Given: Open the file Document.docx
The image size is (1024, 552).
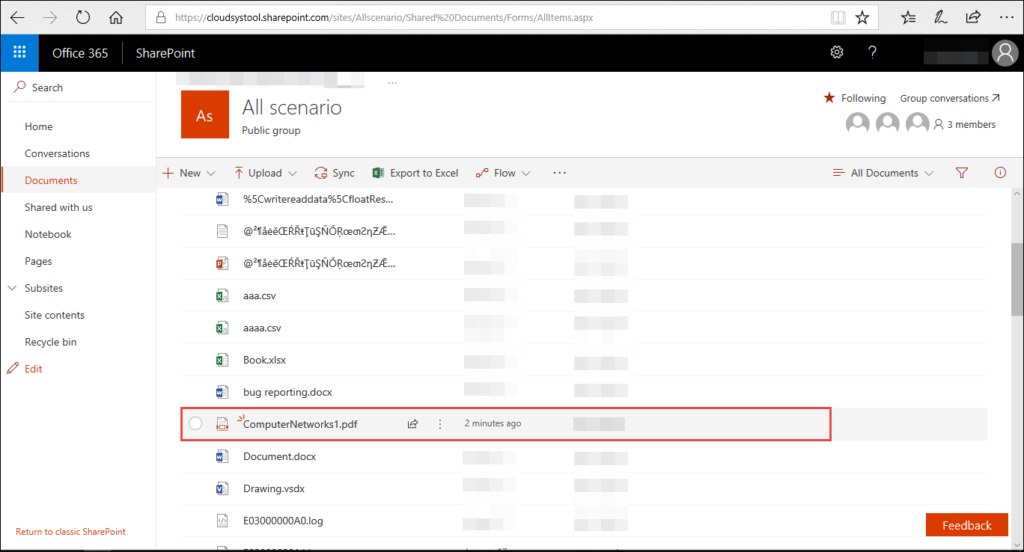Looking at the screenshot, I should tap(280, 457).
